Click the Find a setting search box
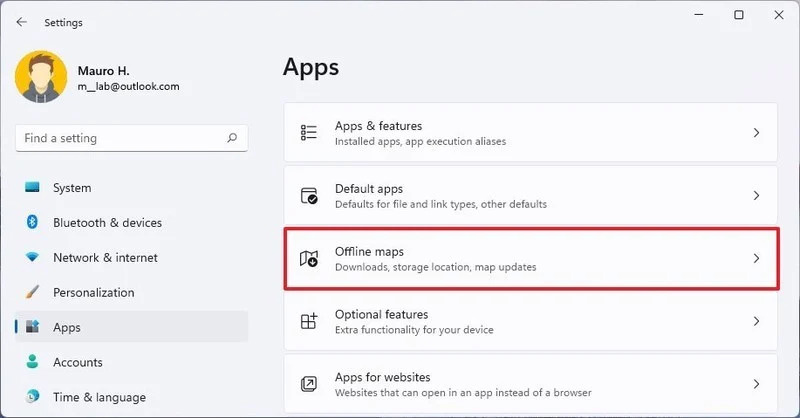Viewport: 800px width, 418px height. pos(132,138)
